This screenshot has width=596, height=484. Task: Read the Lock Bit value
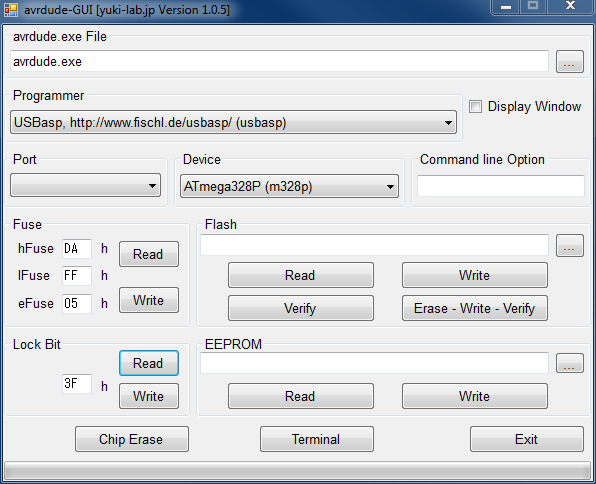pyautogui.click(x=149, y=363)
